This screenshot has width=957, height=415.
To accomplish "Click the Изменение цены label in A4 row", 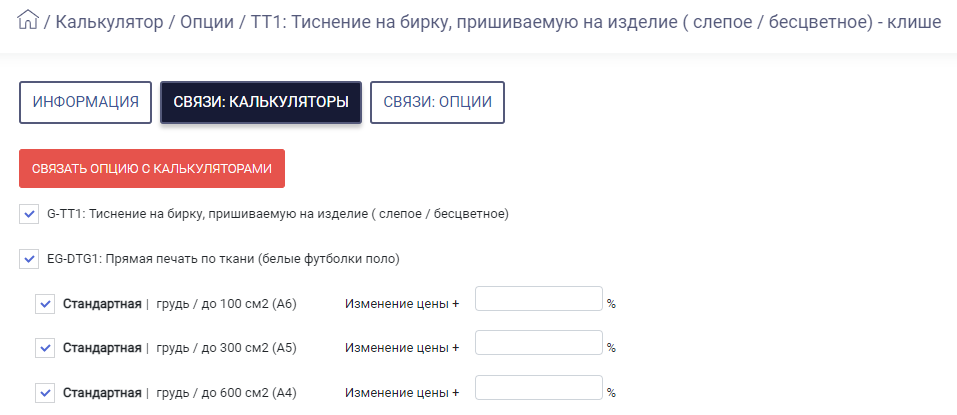I will (x=402, y=393).
